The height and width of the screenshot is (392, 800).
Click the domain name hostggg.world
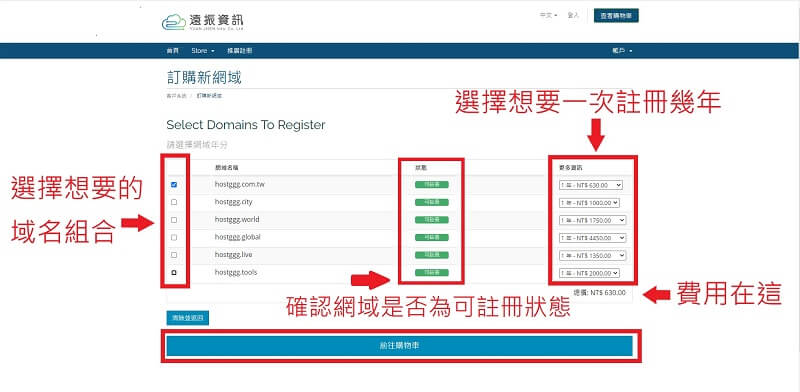pos(237,219)
